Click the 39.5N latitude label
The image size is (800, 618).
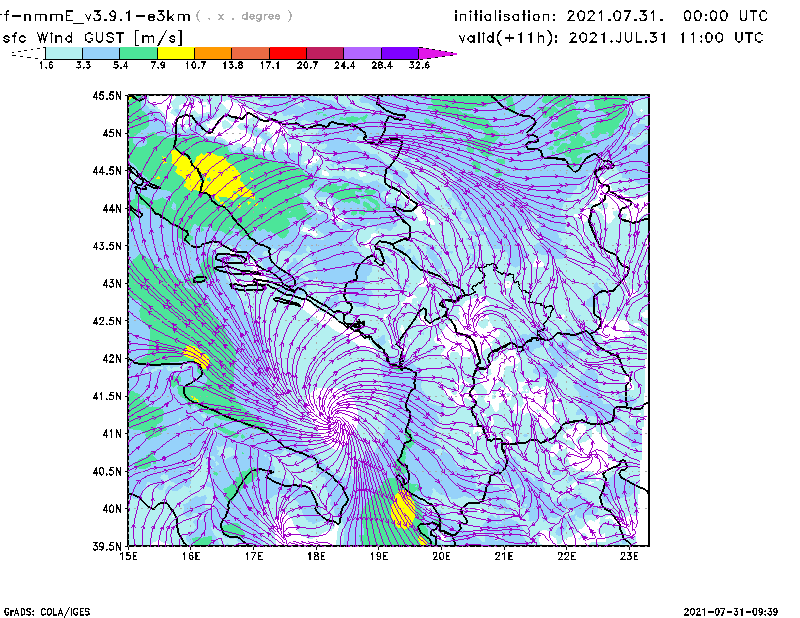point(107,546)
